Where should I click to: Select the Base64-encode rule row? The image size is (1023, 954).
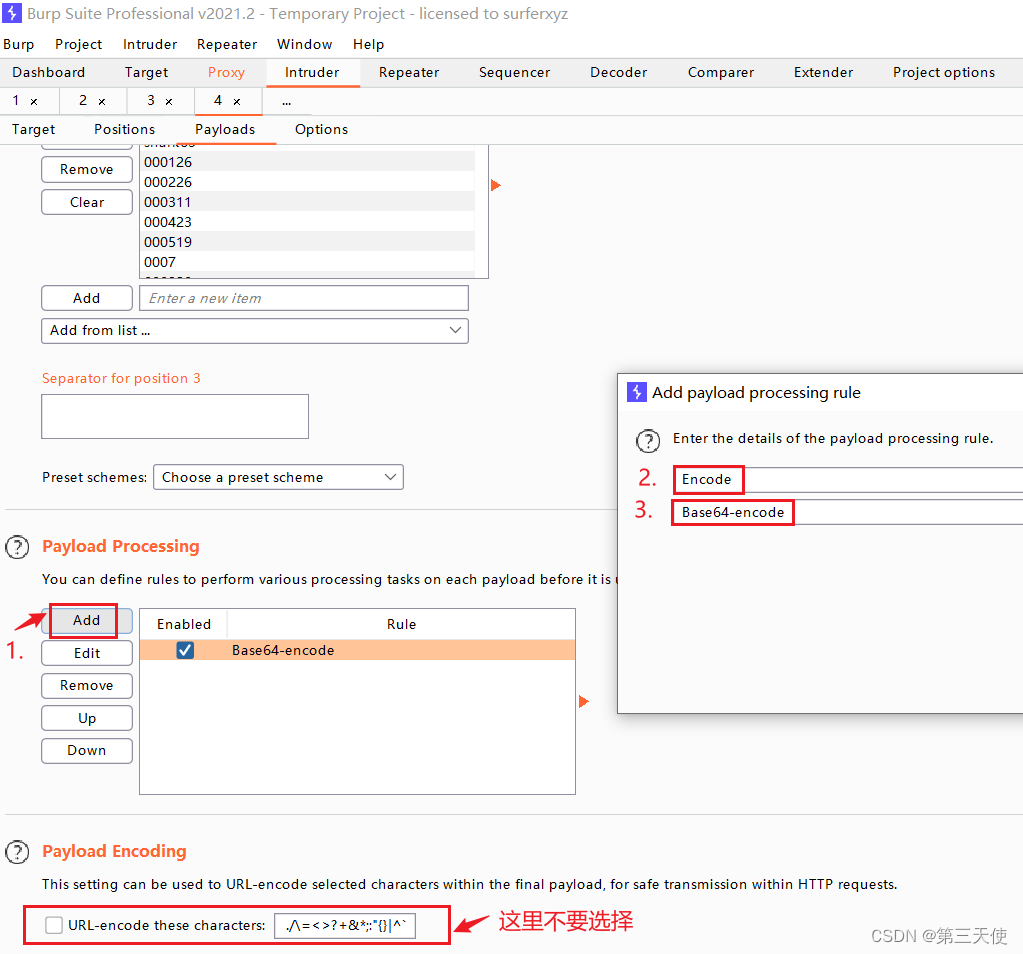click(x=358, y=650)
